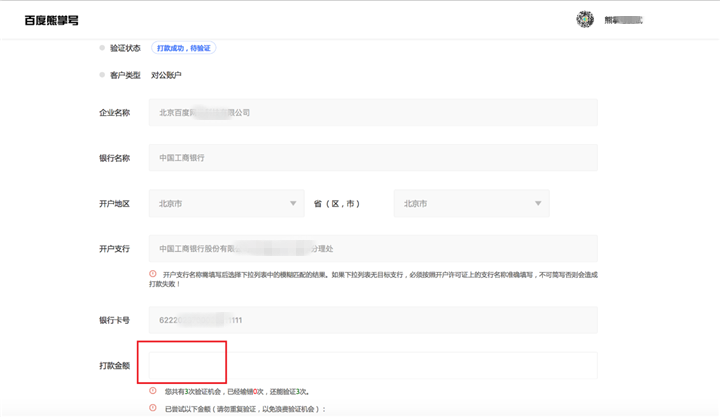
Task: Focus the 开户支行 input field
Action: (x=373, y=248)
